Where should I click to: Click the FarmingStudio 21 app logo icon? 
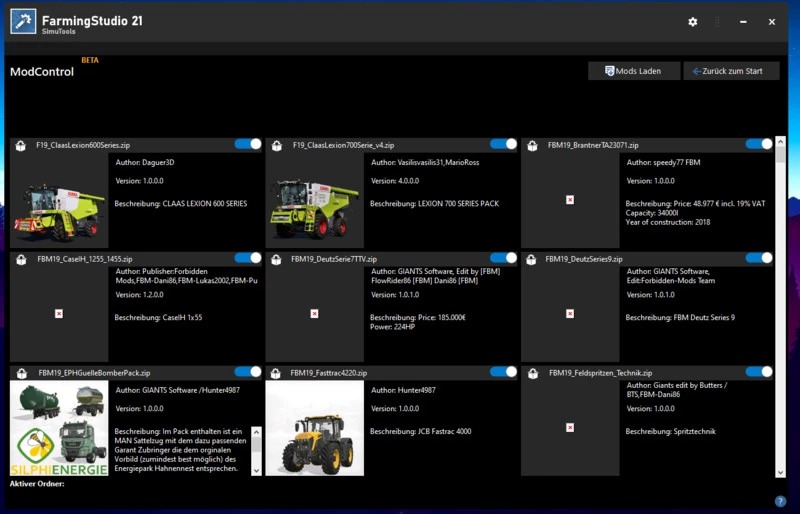(x=23, y=21)
